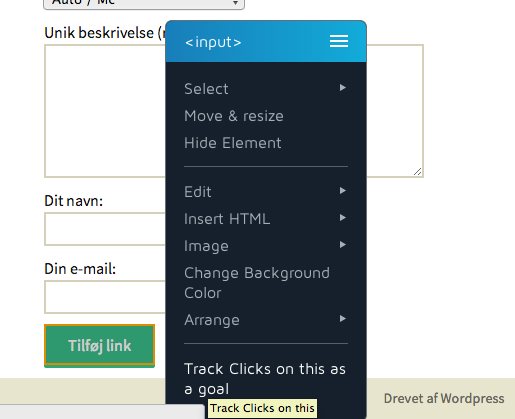The image size is (515, 419).
Task: Select Change Background Color option
Action: coord(257,283)
